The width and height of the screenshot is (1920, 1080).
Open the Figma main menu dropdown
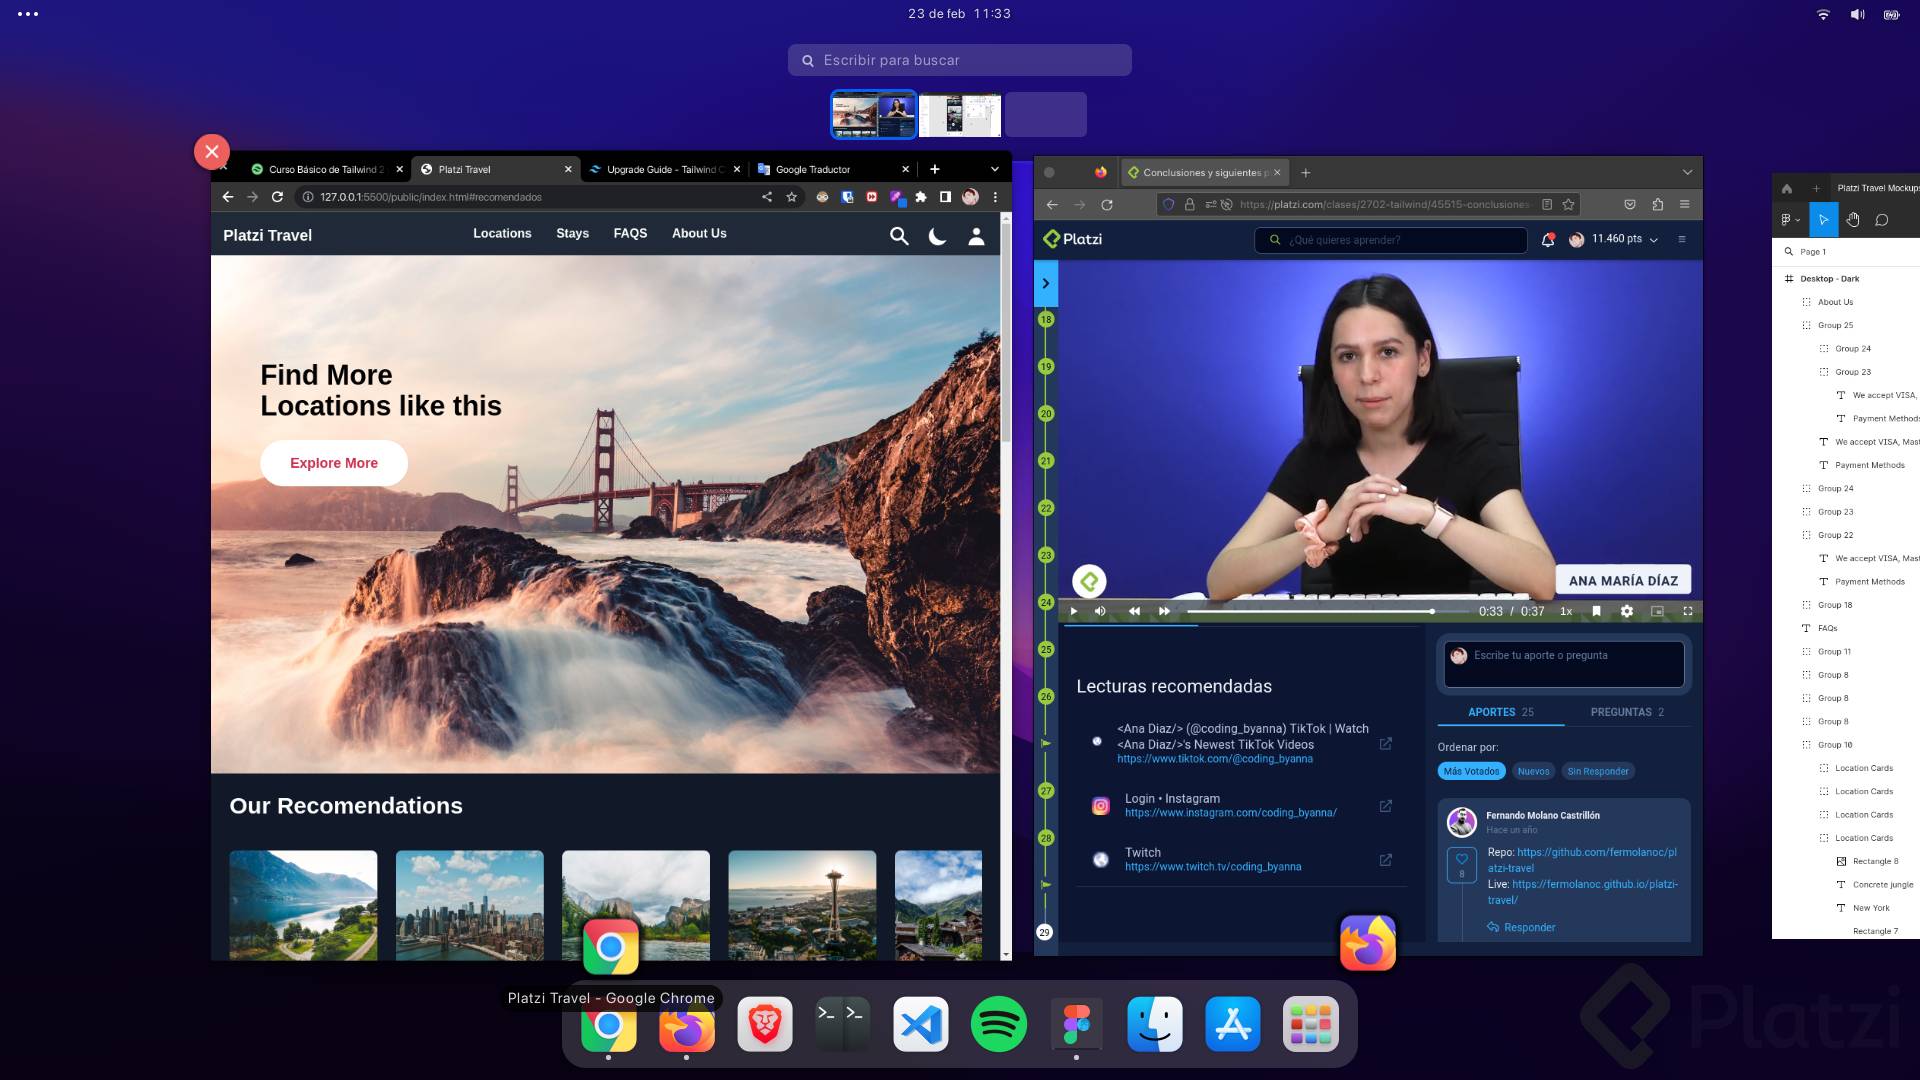1790,220
